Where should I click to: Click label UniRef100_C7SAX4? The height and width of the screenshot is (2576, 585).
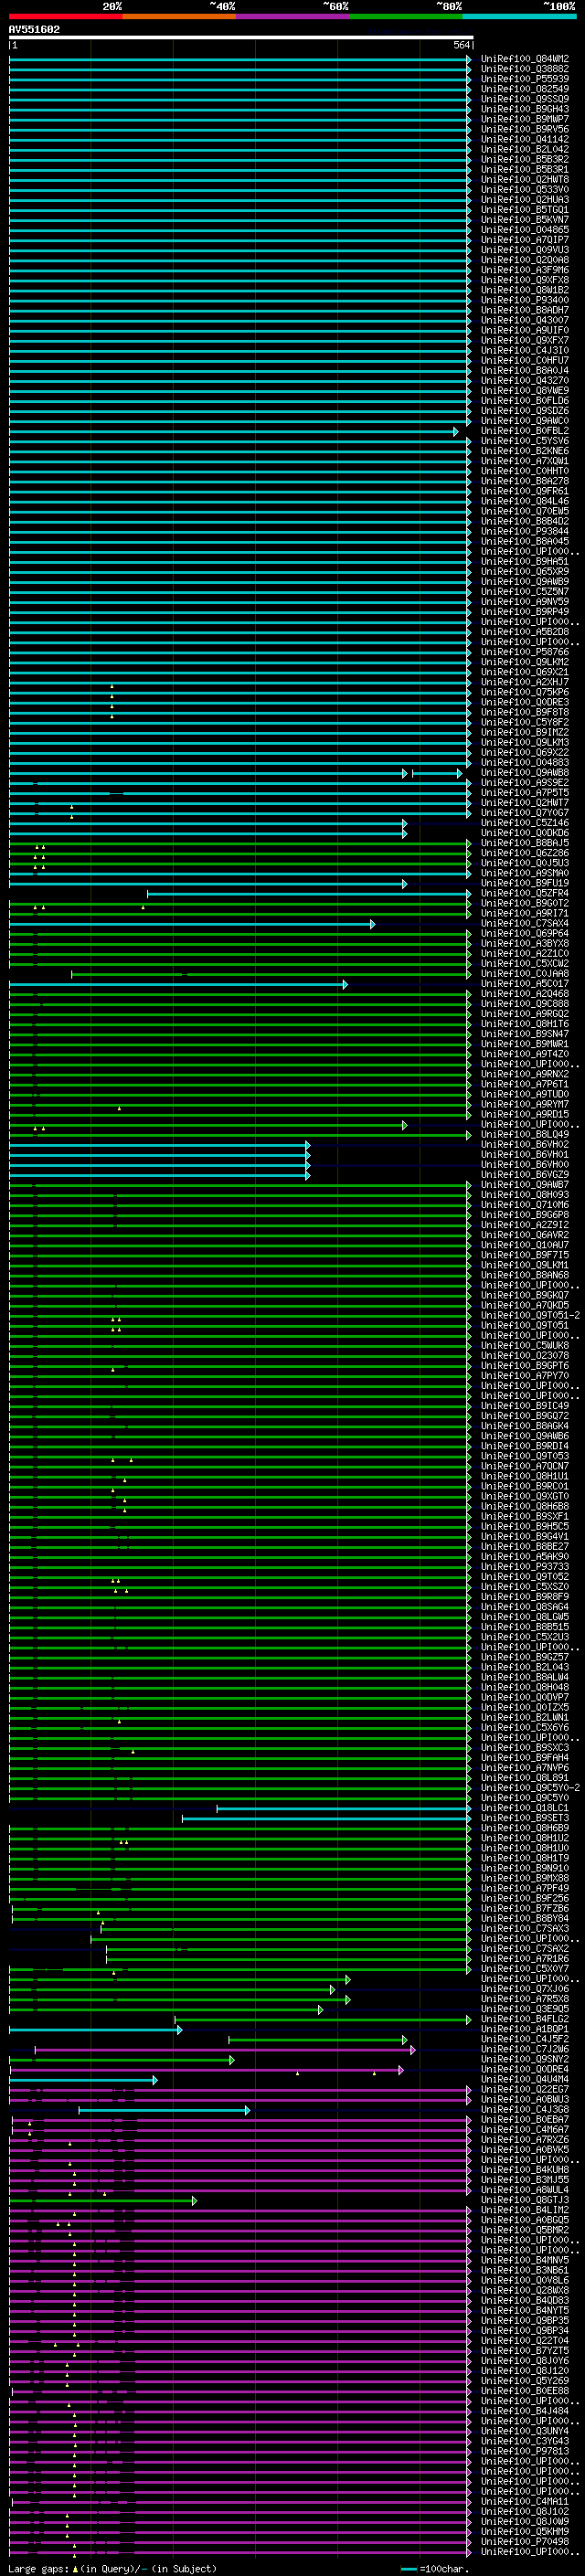pyautogui.click(x=525, y=923)
